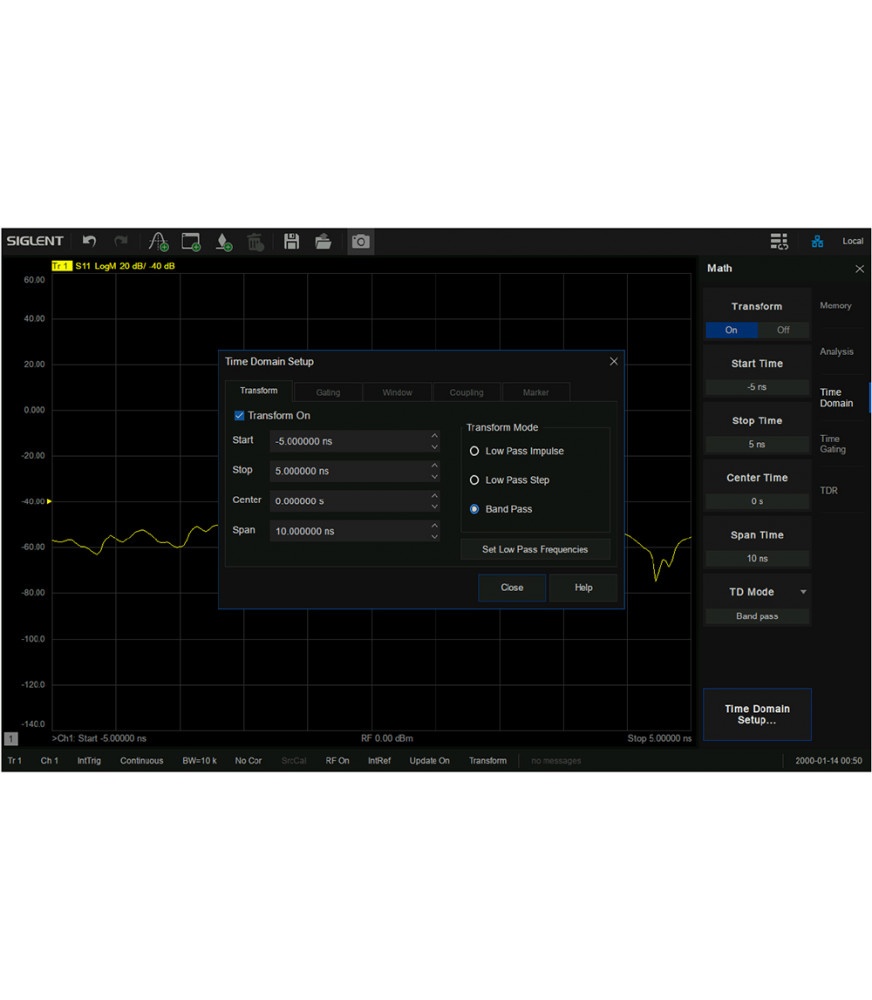Image resolution: width=872 pixels, height=1000 pixels.
Task: Increase the Center time value
Action: pyautogui.click(x=434, y=496)
